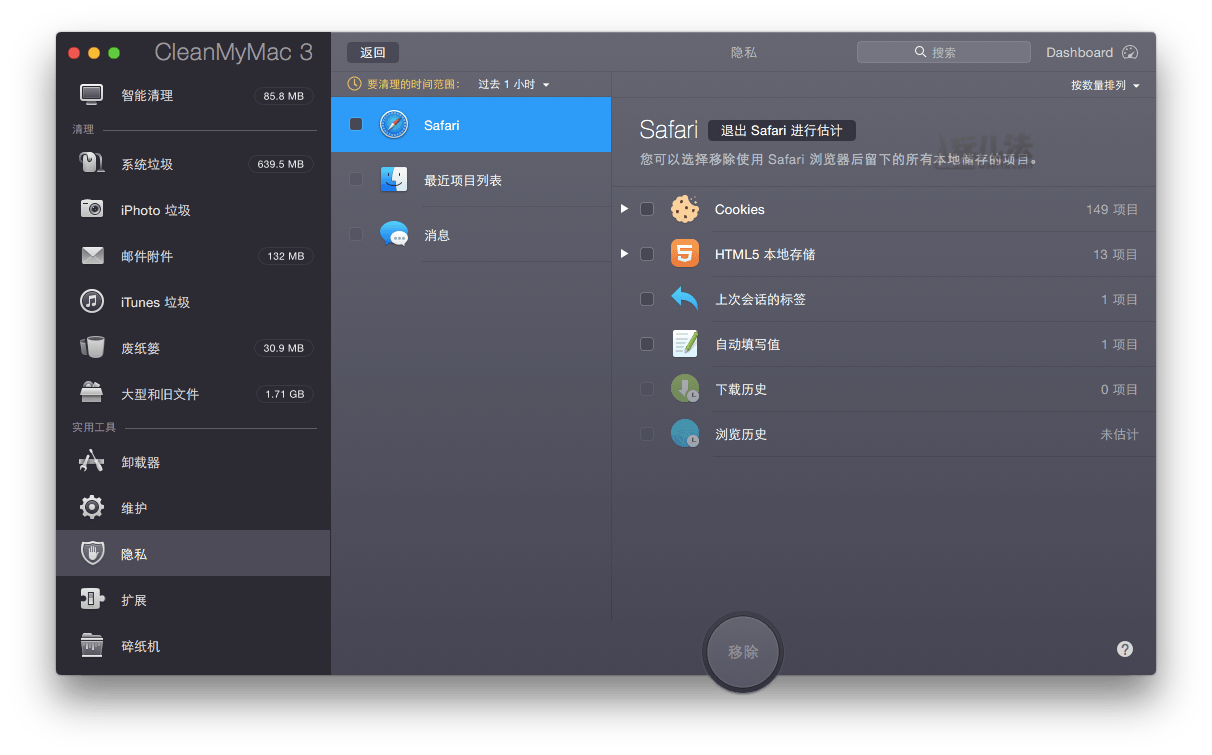Click the 返回 back button
This screenshot has height=755, width=1212.
coord(373,53)
